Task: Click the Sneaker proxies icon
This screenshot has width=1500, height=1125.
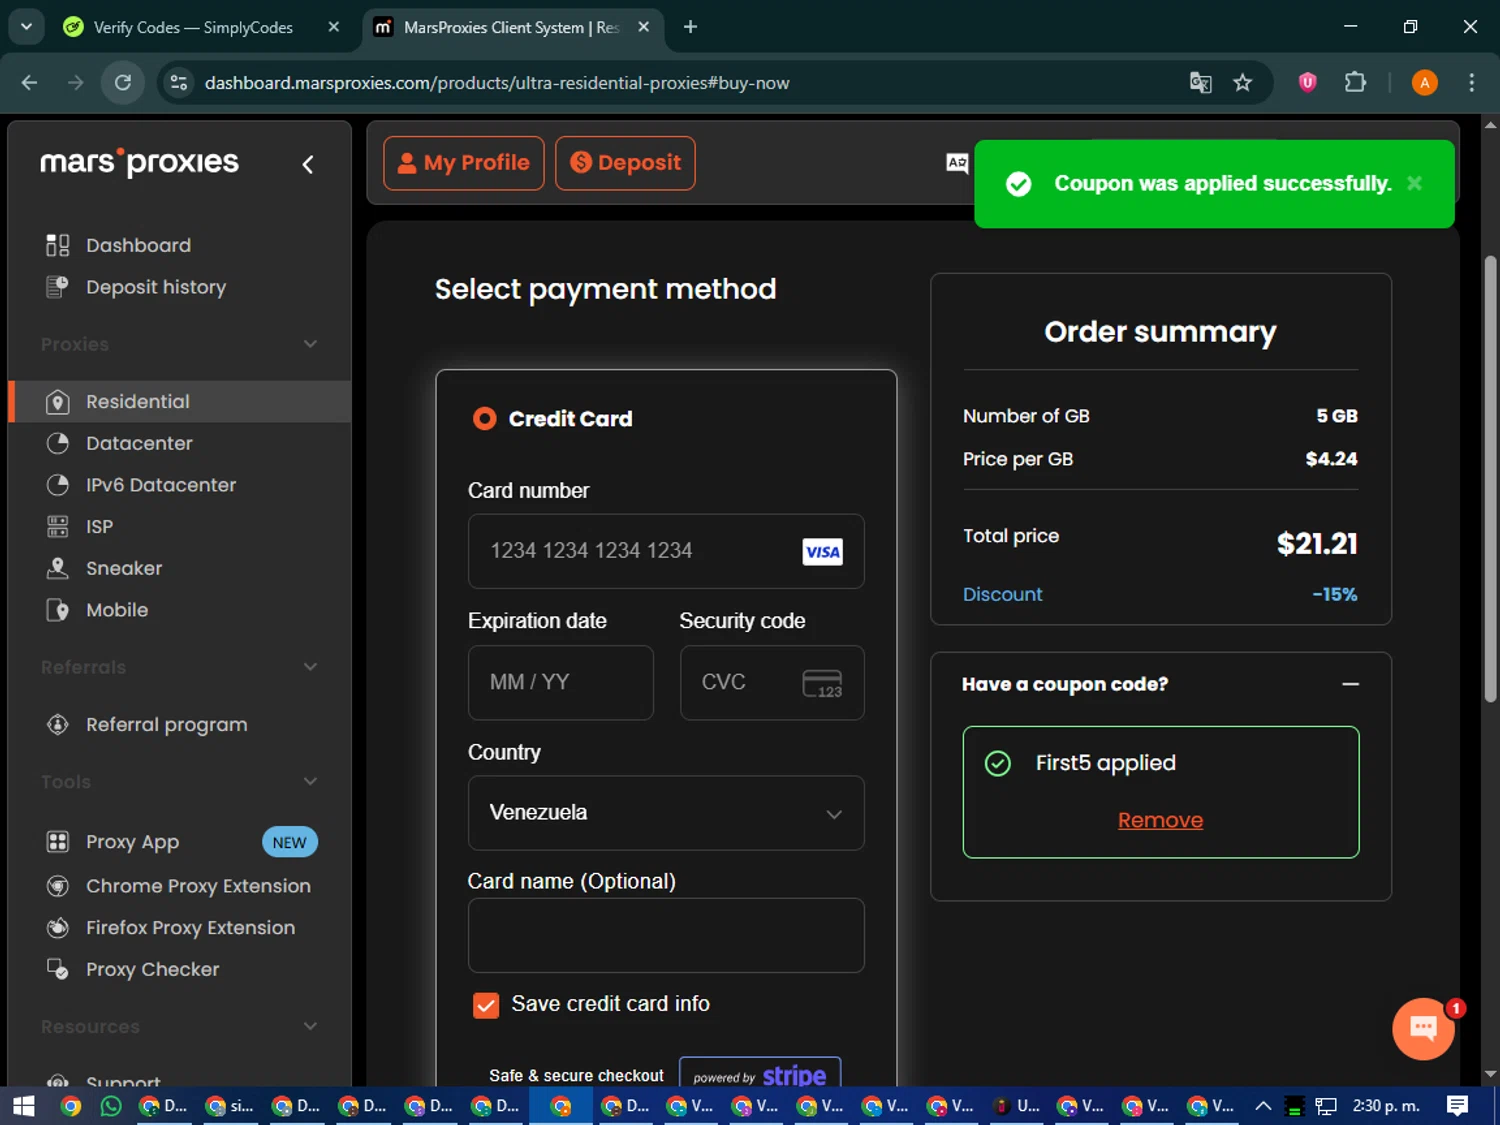Action: pos(58,568)
